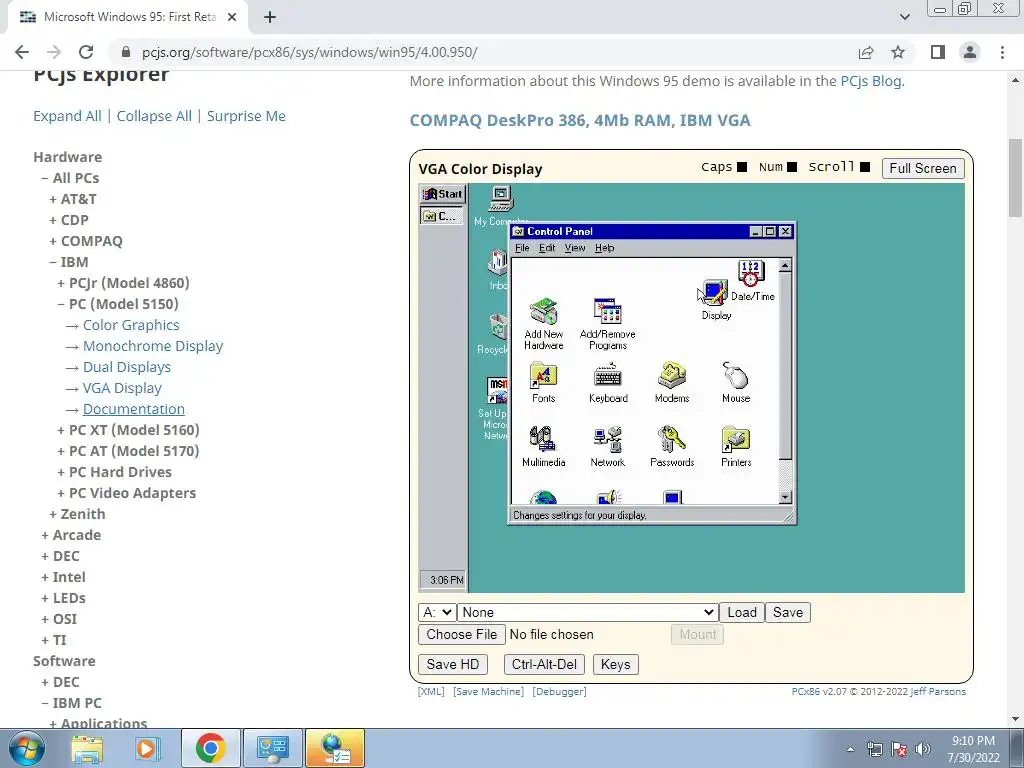Open the Network icon
The height and width of the screenshot is (768, 1024).
coord(608,447)
